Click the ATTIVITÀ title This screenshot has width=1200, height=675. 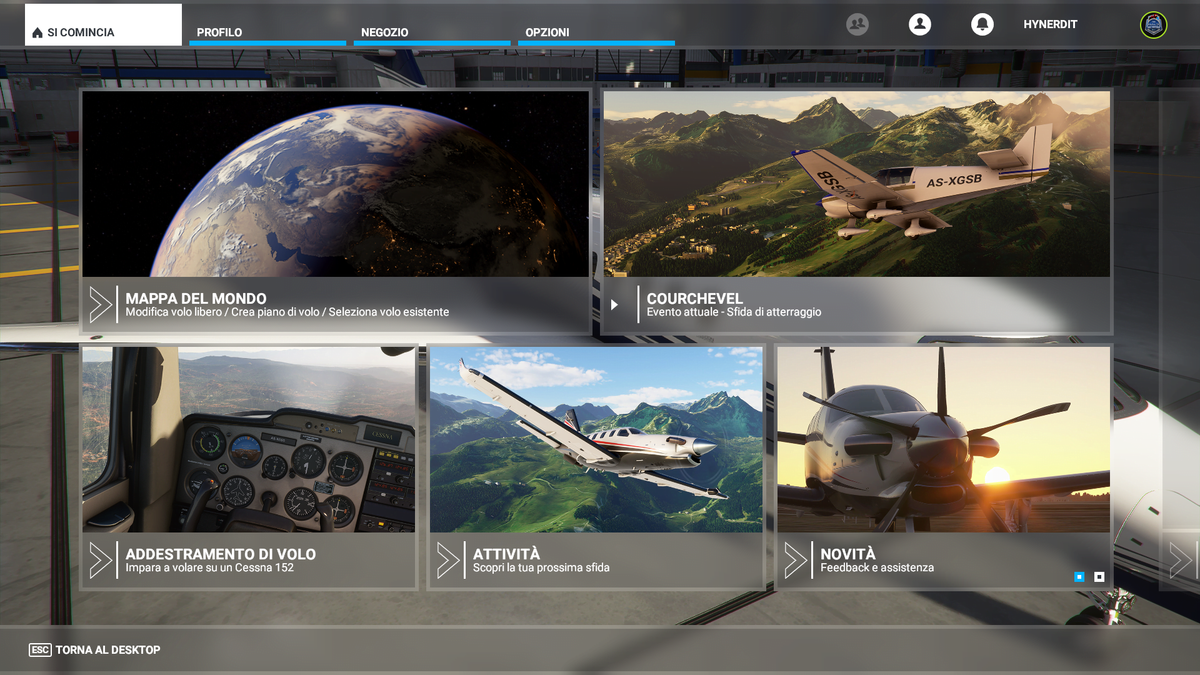coord(506,554)
